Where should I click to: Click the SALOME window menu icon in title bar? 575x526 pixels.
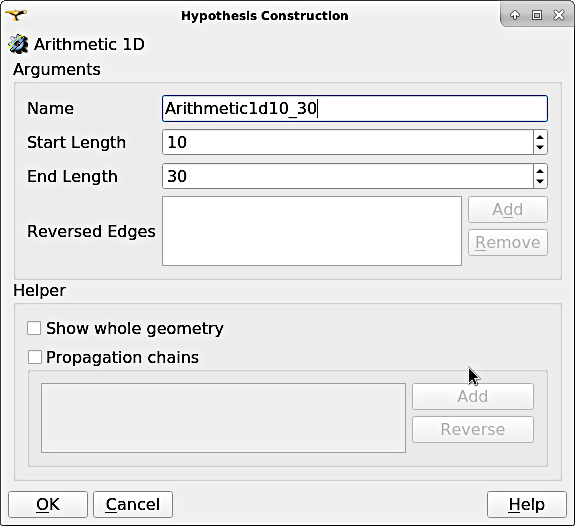(16, 15)
